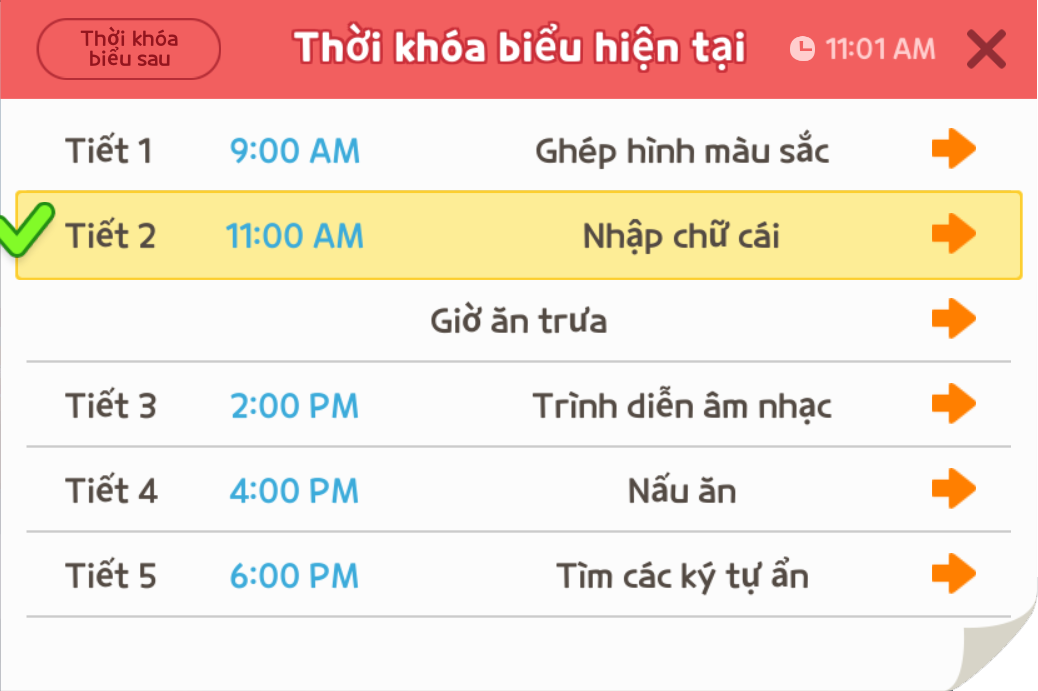Click the 4:00 PM time for Tiết 4
Screen dimensions: 1038x691
click(294, 491)
